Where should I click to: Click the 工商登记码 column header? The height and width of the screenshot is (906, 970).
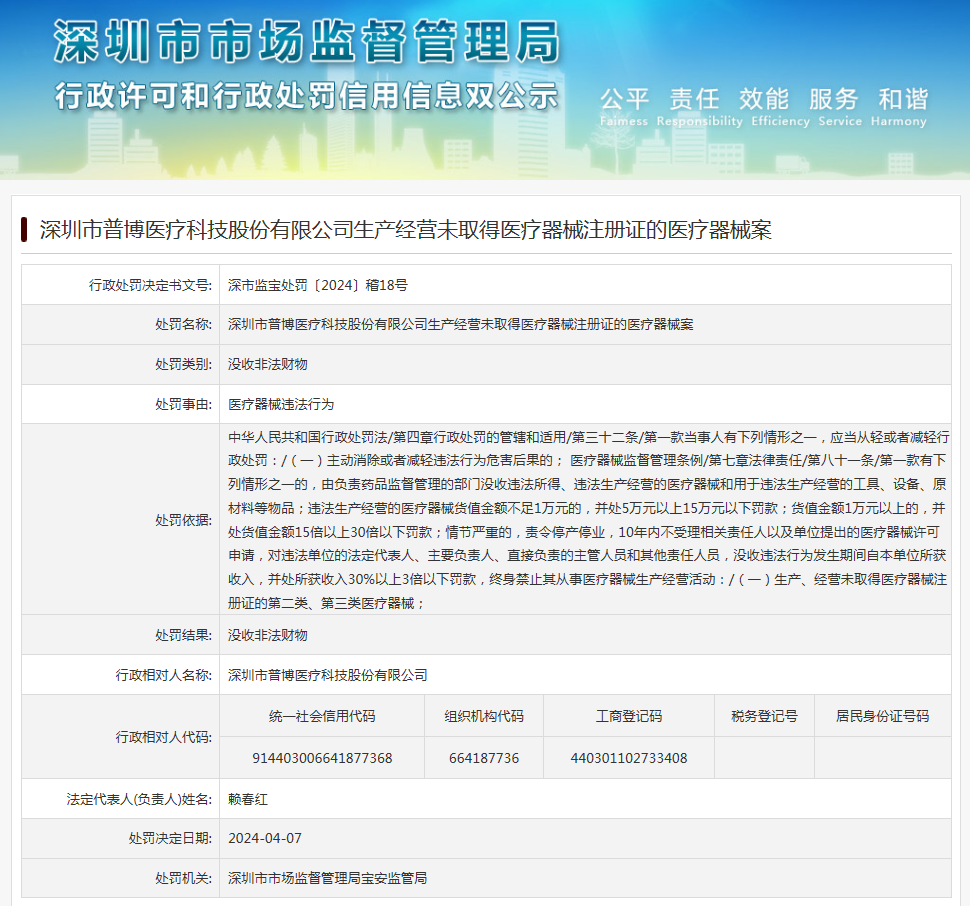click(x=629, y=716)
